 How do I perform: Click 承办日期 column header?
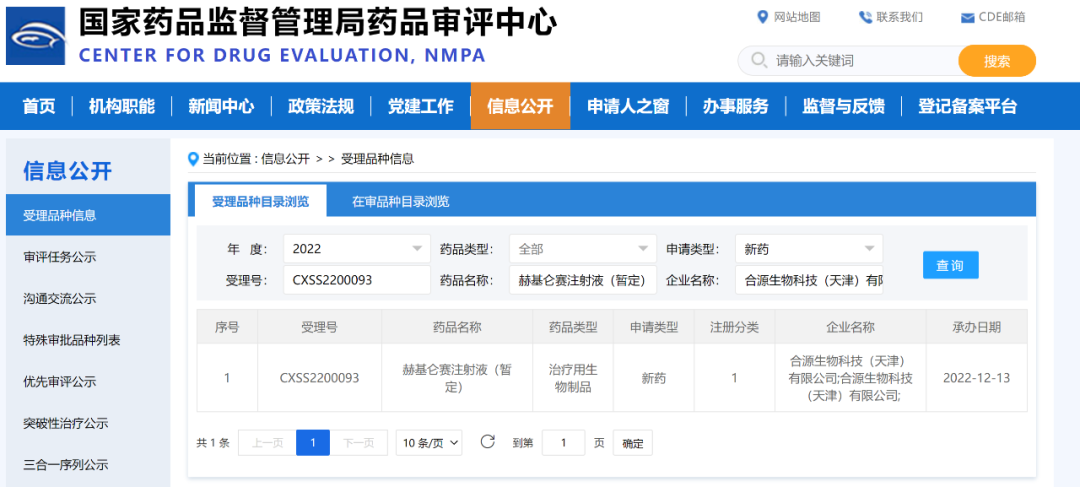click(977, 327)
